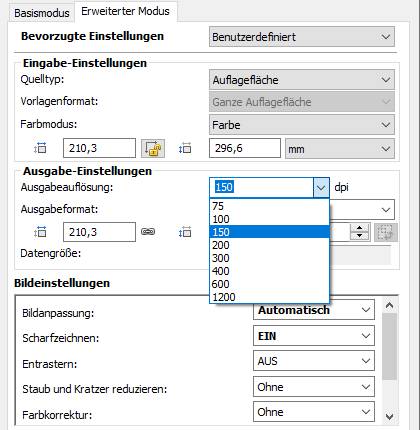
Task: Open the Scharfzeichnen EIN dropdown
Action: tap(314, 336)
